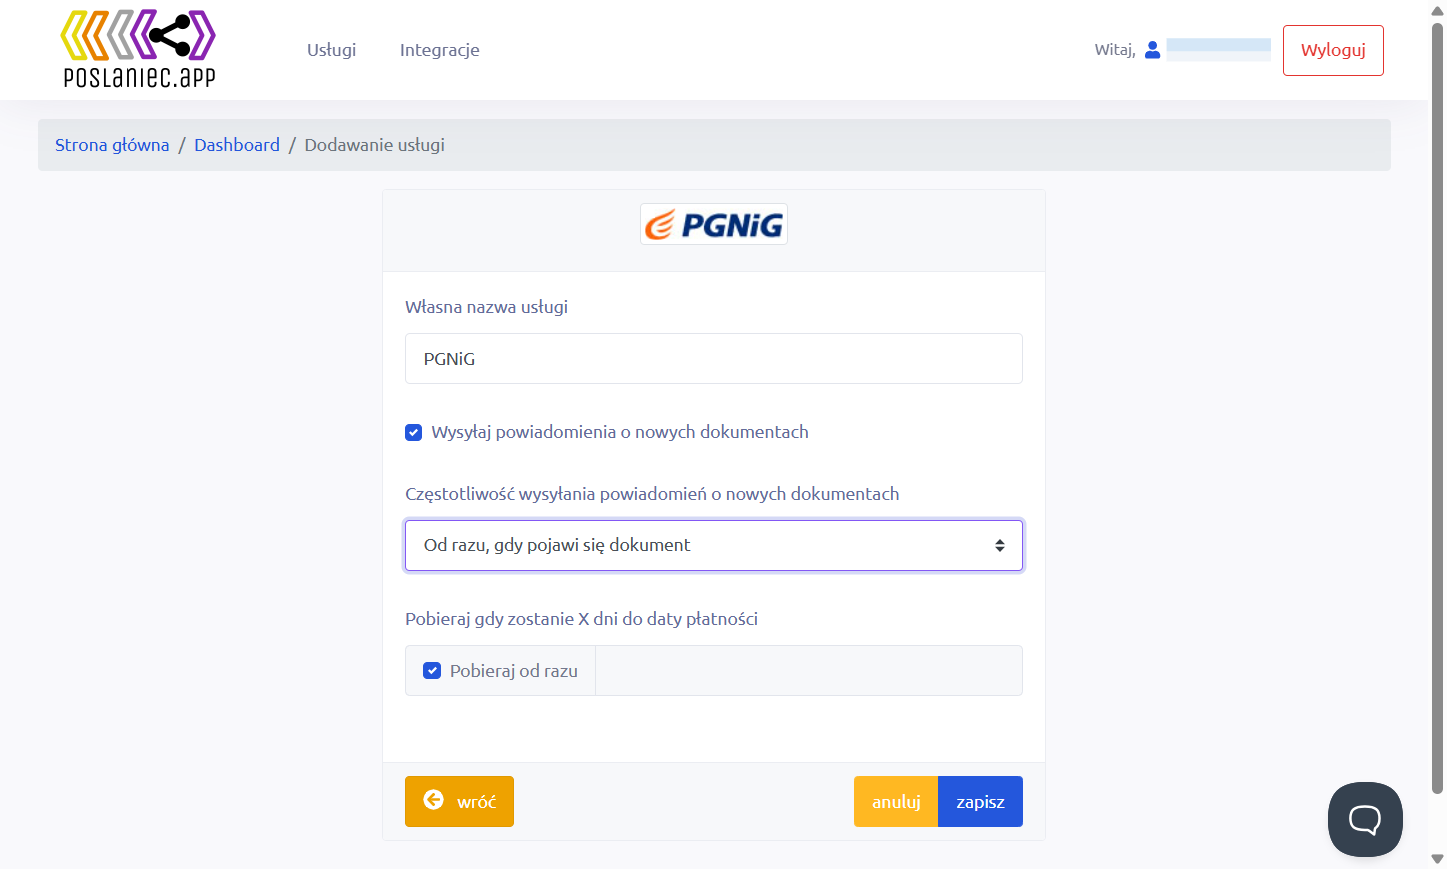Click the PGNiG service logo
The image size is (1447, 869).
pyautogui.click(x=714, y=224)
